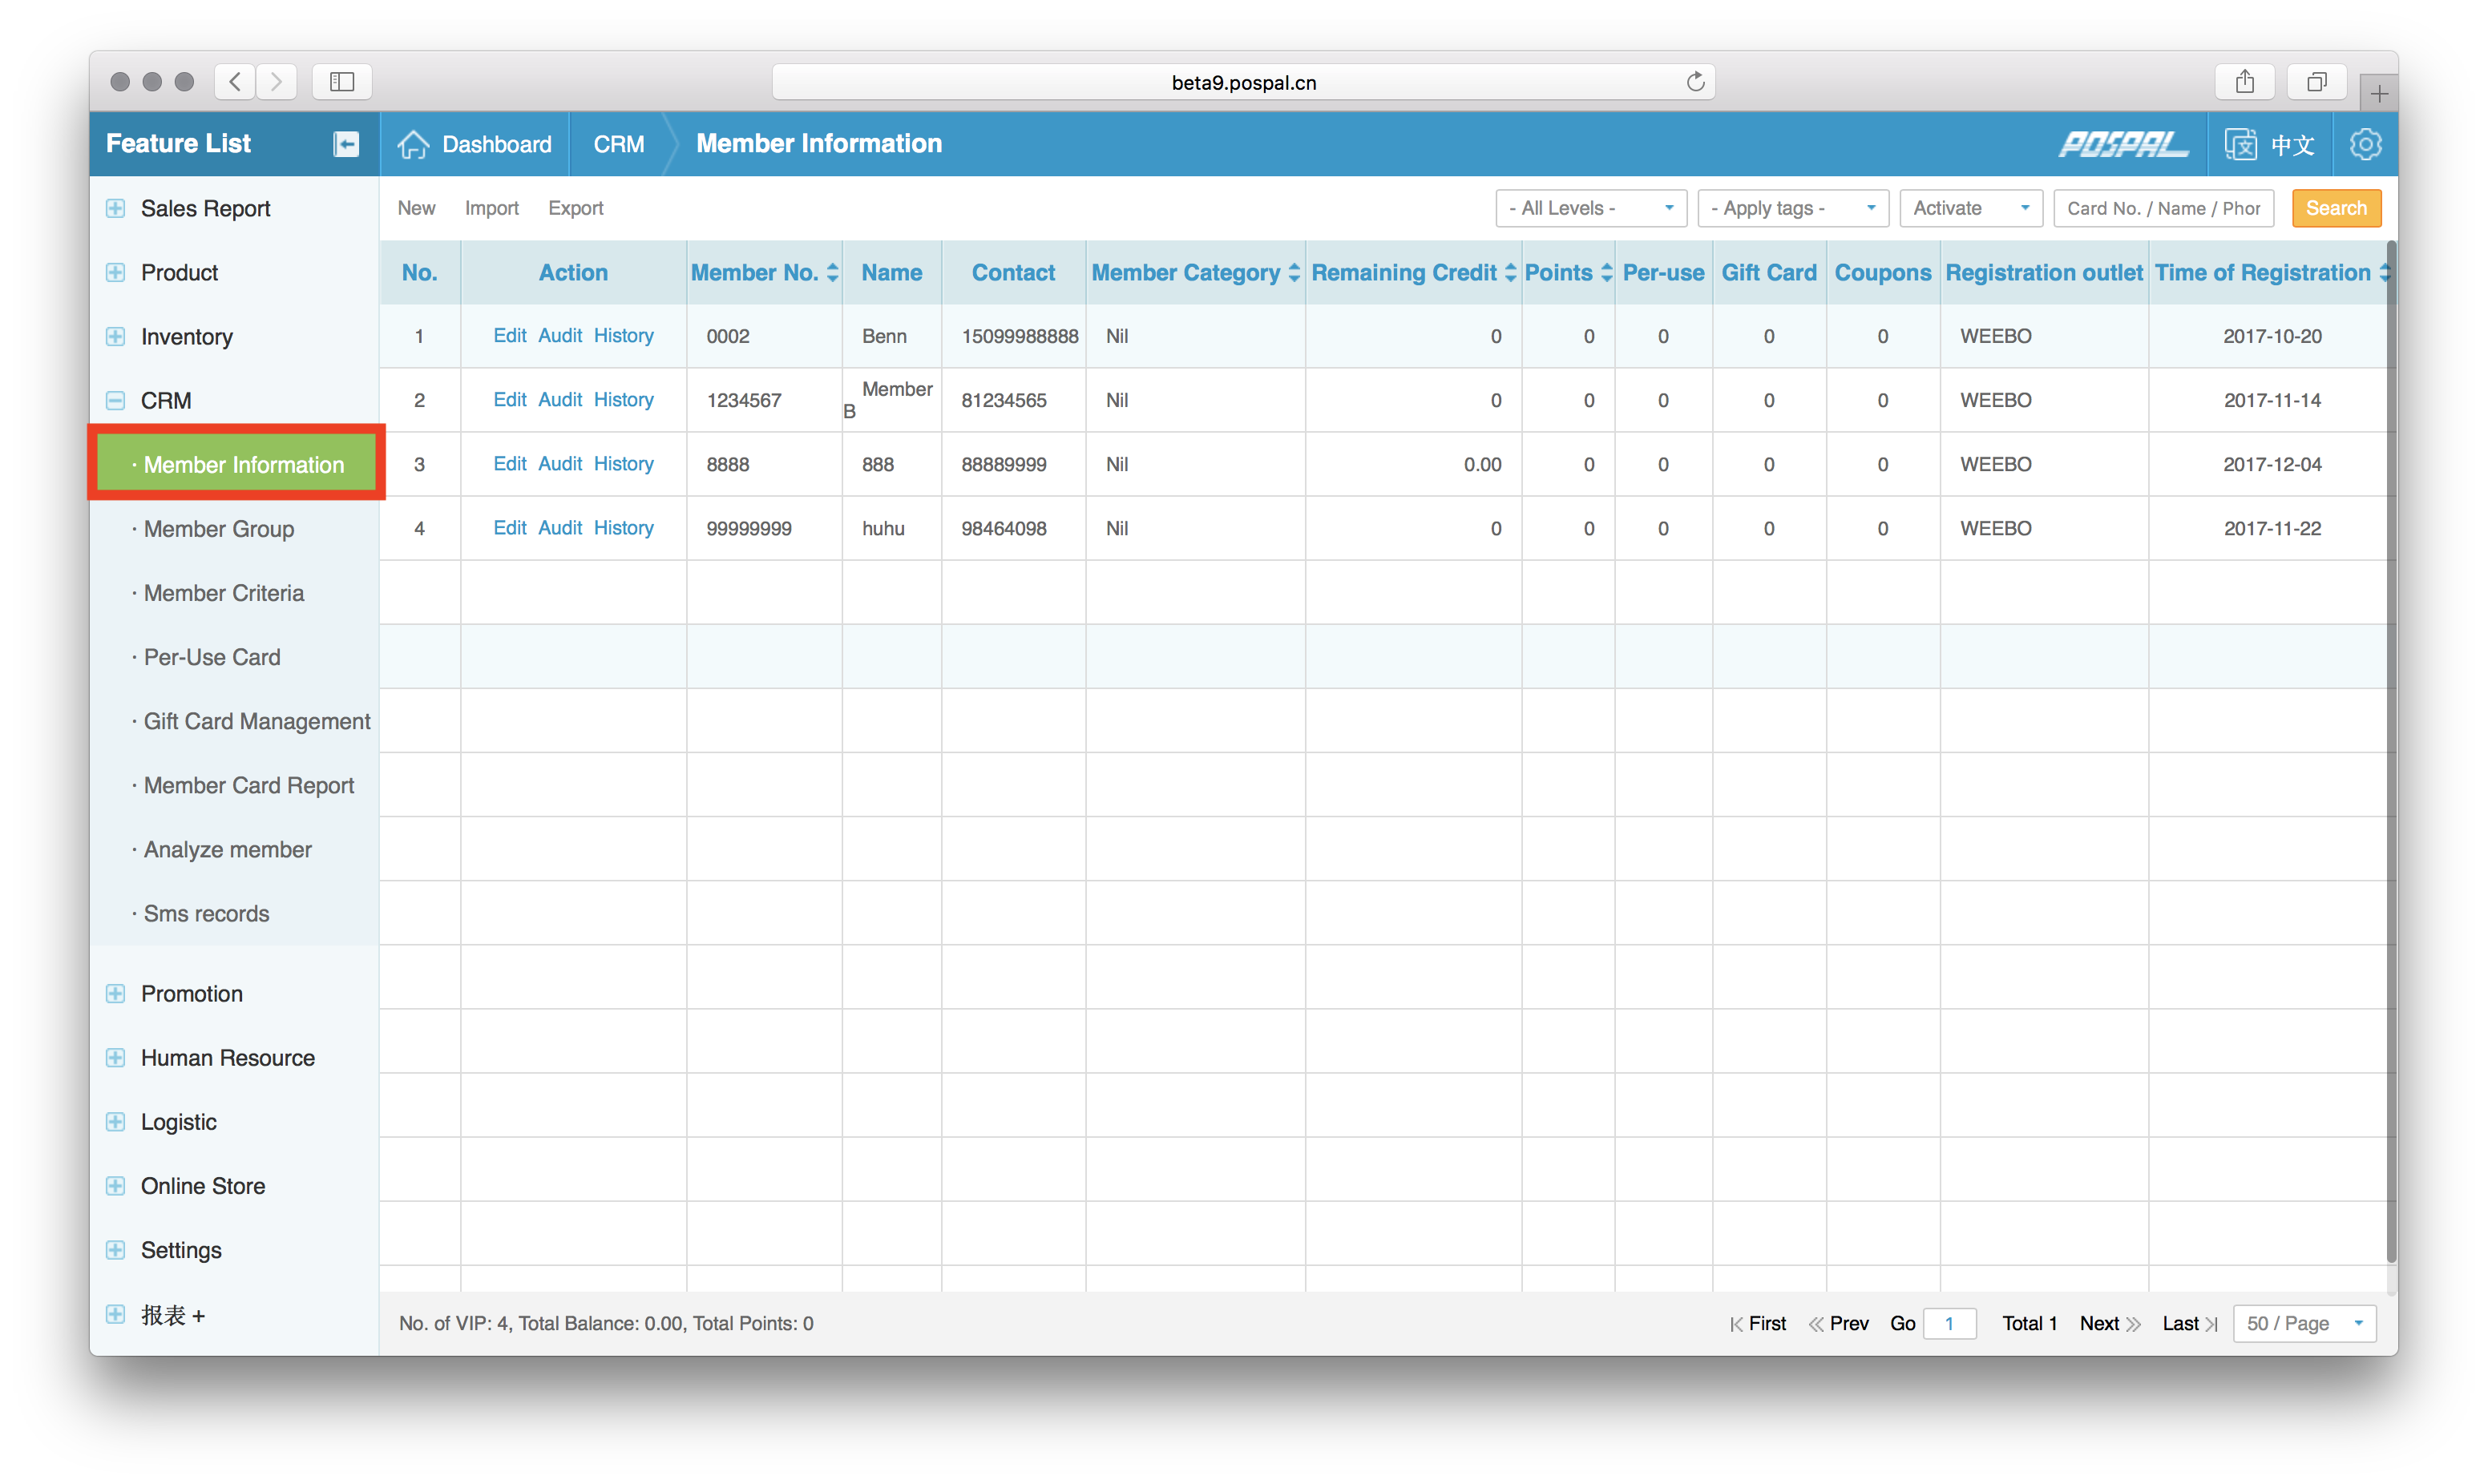Click the orange Search button

click(x=2335, y=208)
